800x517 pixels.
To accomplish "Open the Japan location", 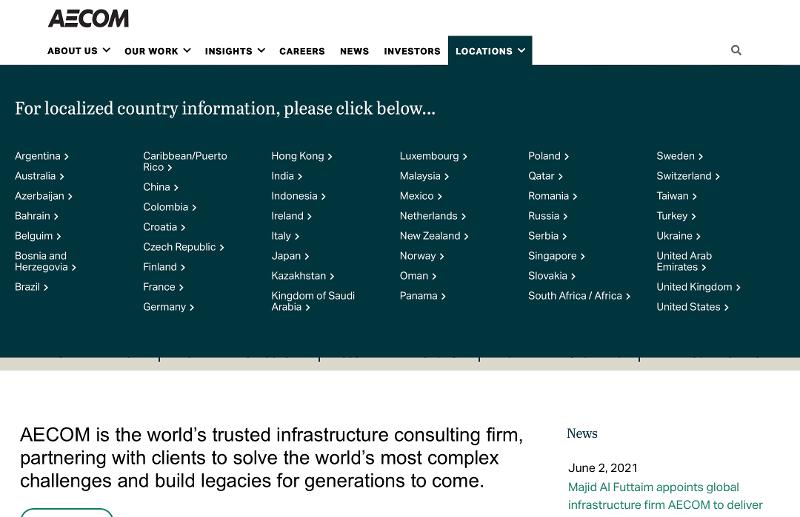I will (290, 256).
